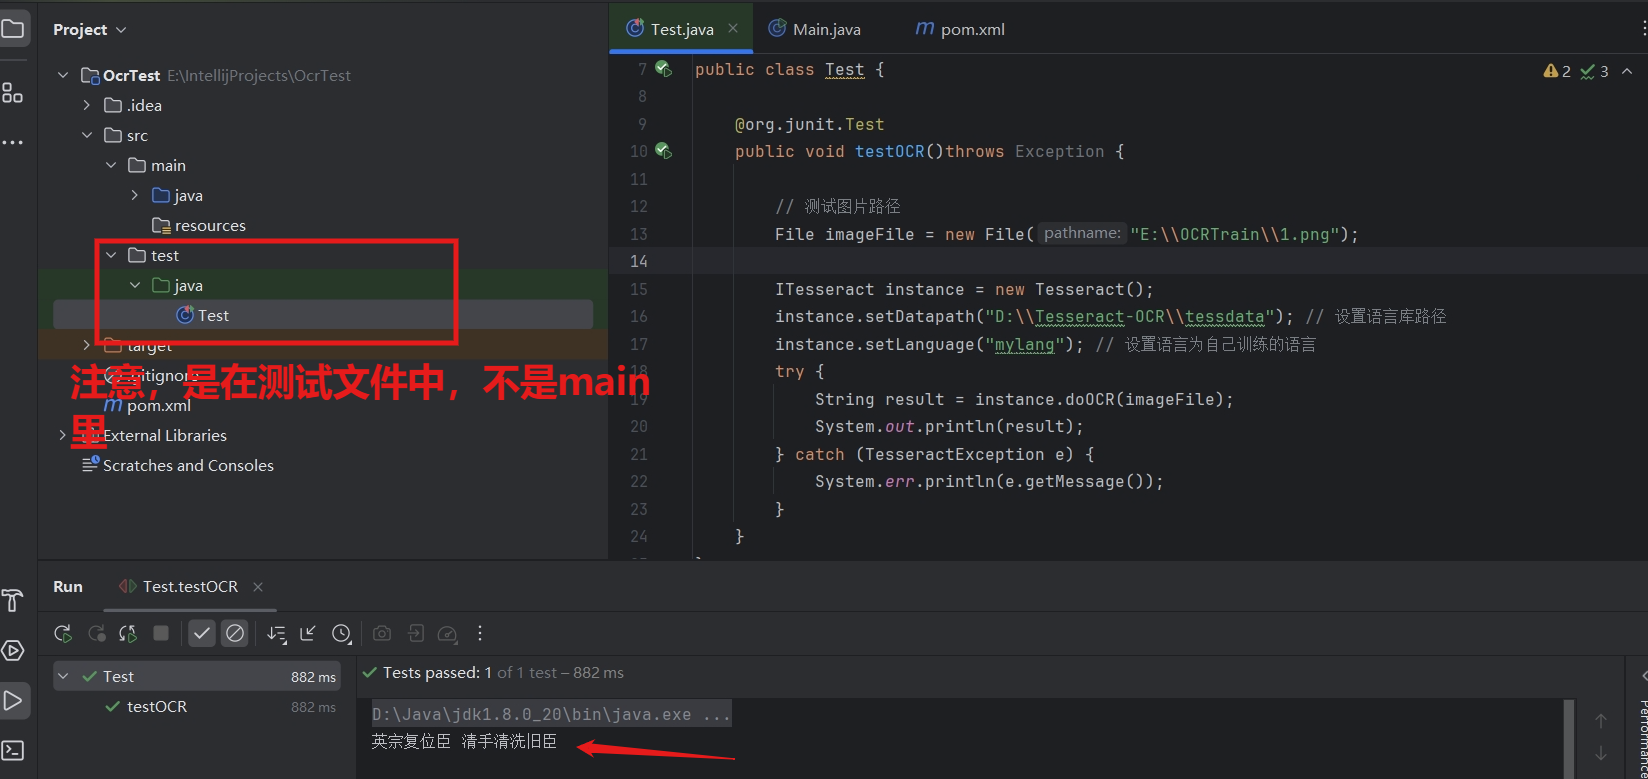This screenshot has height=779, width=1648.
Task: Click the "mylang" string in setLanguage call
Action: coord(1025,344)
